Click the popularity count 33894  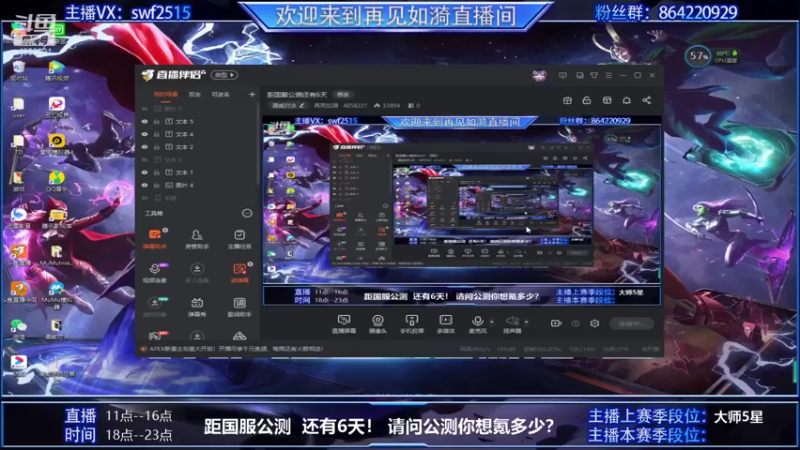(x=391, y=106)
